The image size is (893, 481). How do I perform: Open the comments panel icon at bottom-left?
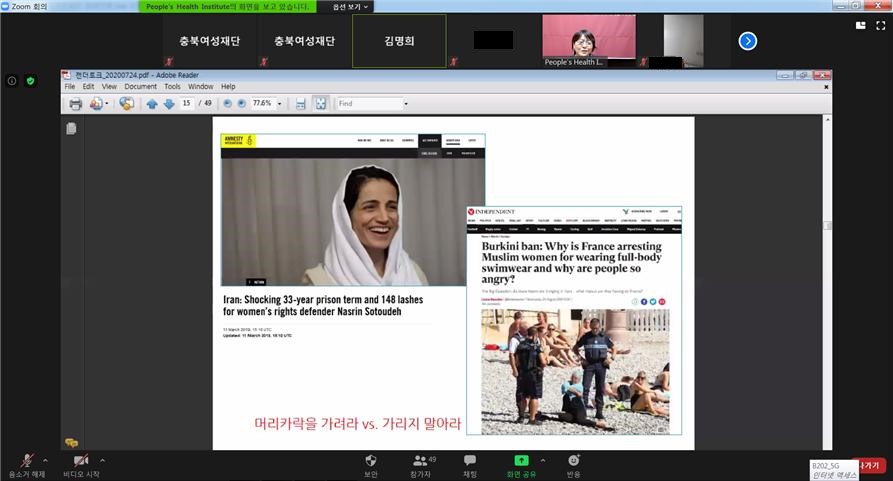[x=71, y=442]
